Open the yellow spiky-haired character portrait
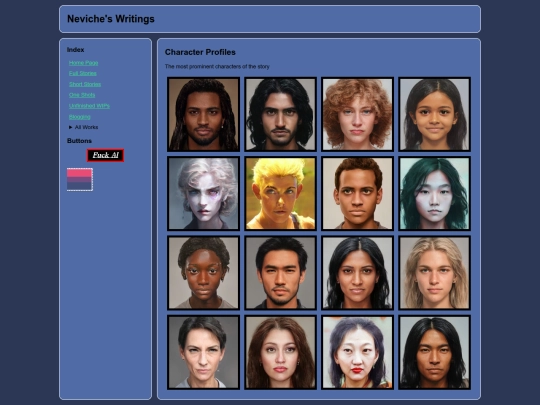 tap(281, 194)
